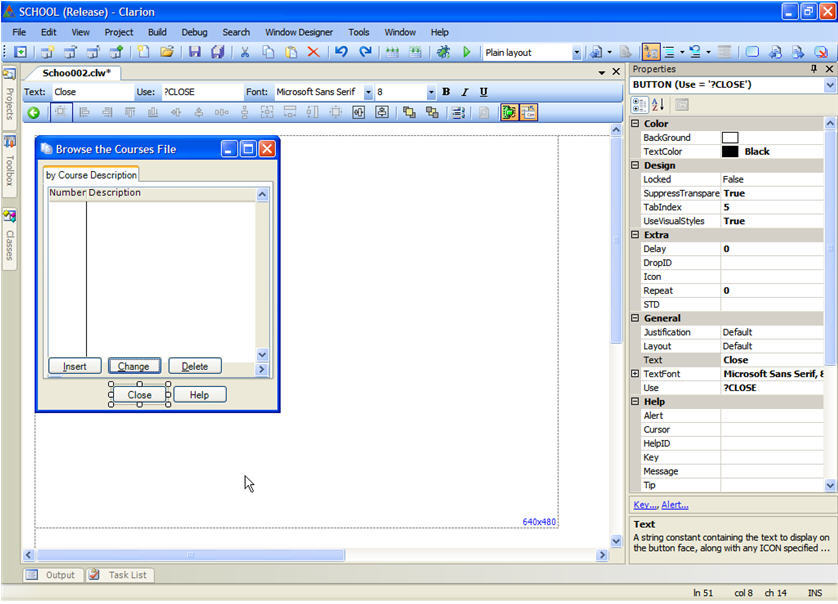Click the Undo arrow icon
The height and width of the screenshot is (604, 838).
click(x=341, y=52)
